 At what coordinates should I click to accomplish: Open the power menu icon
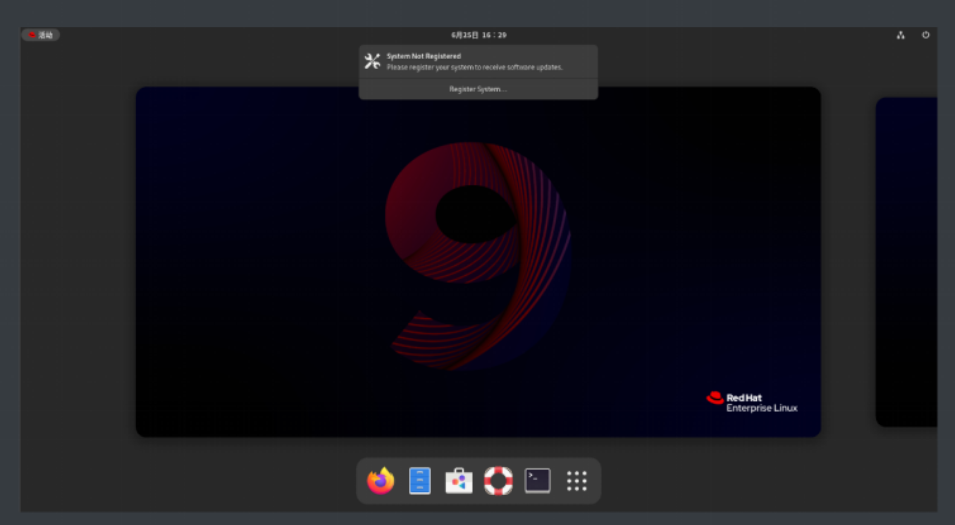[x=925, y=35]
